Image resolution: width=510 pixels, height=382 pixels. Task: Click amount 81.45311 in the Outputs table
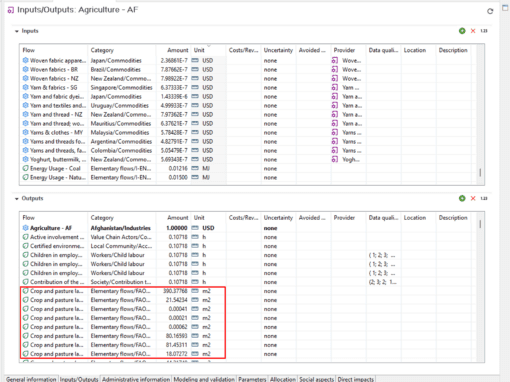(x=177, y=345)
